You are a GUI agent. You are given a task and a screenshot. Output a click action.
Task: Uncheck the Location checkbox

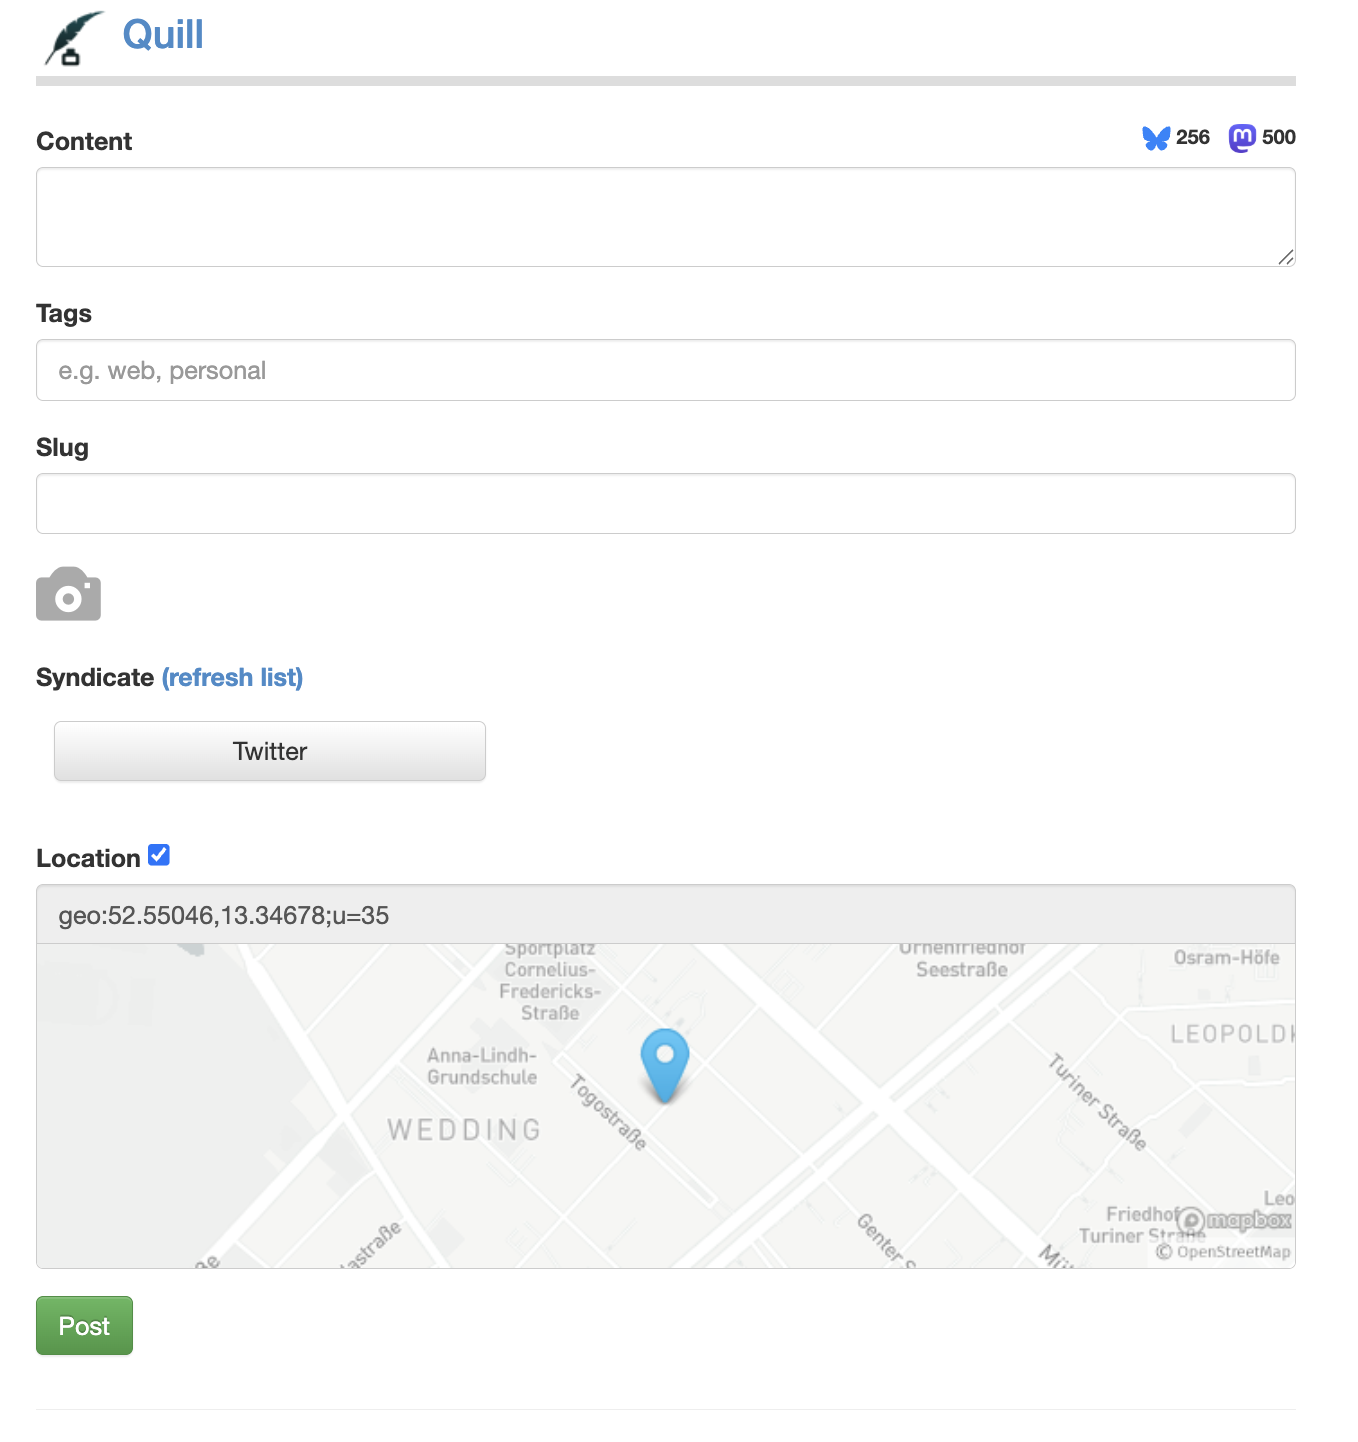159,855
